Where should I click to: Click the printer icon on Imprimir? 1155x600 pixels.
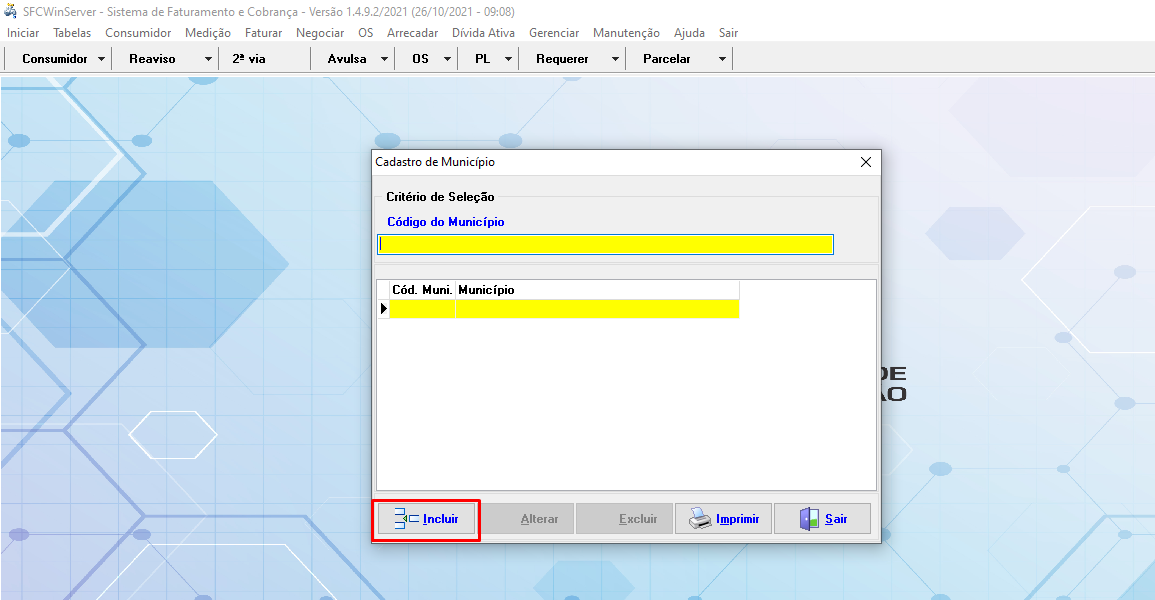[x=700, y=519]
